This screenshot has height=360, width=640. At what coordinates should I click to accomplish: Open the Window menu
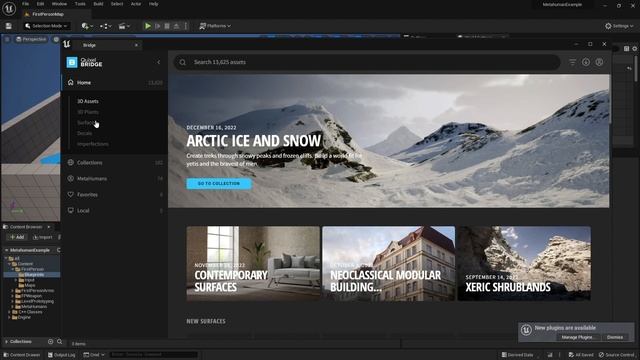(x=59, y=4)
